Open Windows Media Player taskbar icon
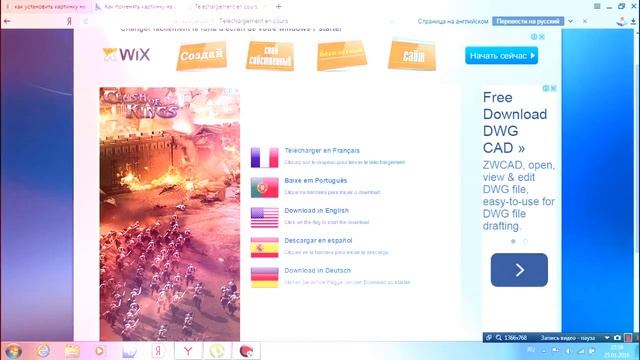This screenshot has width=640, height=360. (x=100, y=351)
